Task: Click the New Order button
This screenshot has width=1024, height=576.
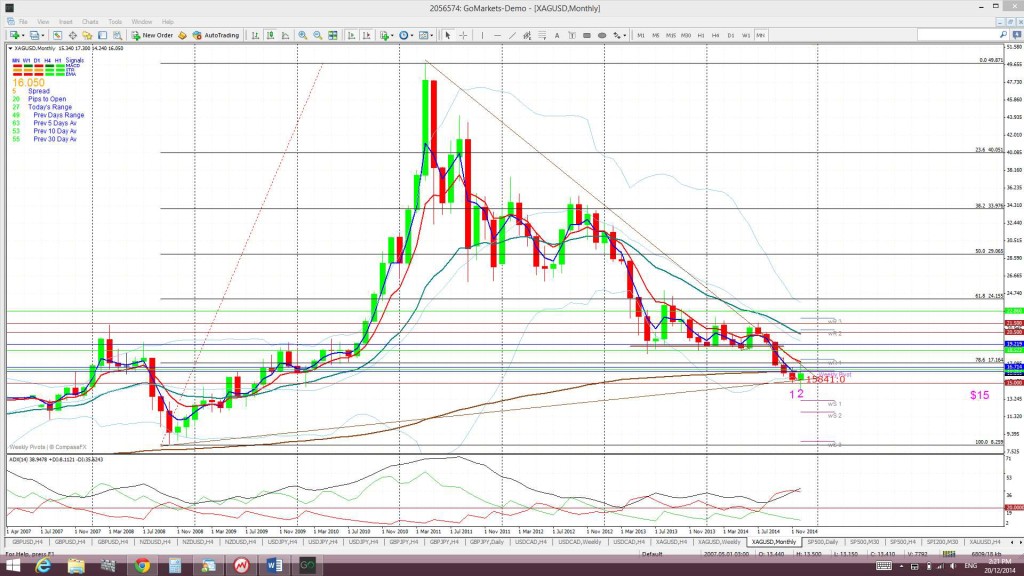Action: [x=152, y=35]
